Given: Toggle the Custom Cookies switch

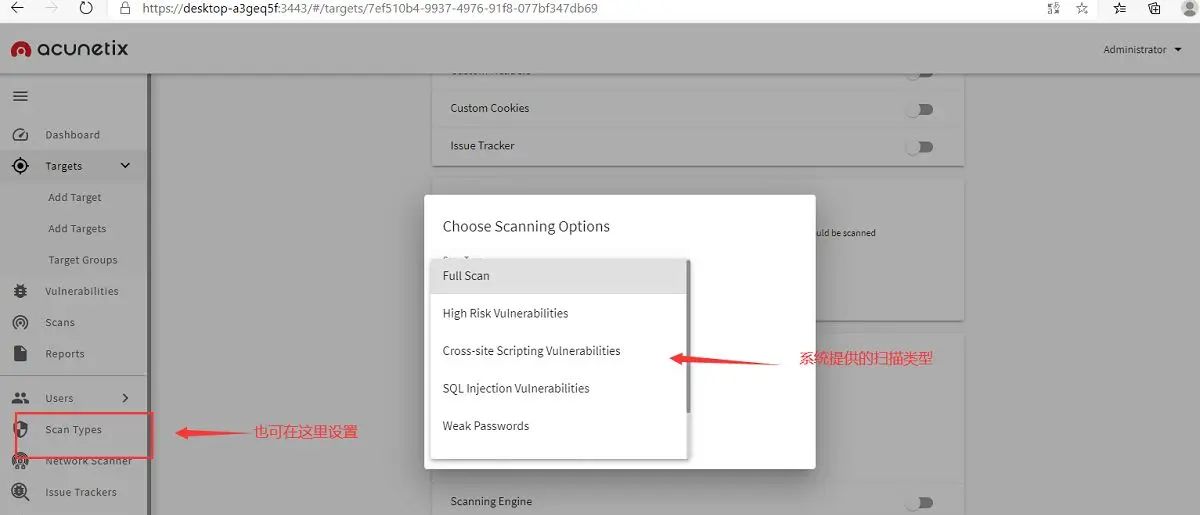Looking at the screenshot, I should point(920,109).
